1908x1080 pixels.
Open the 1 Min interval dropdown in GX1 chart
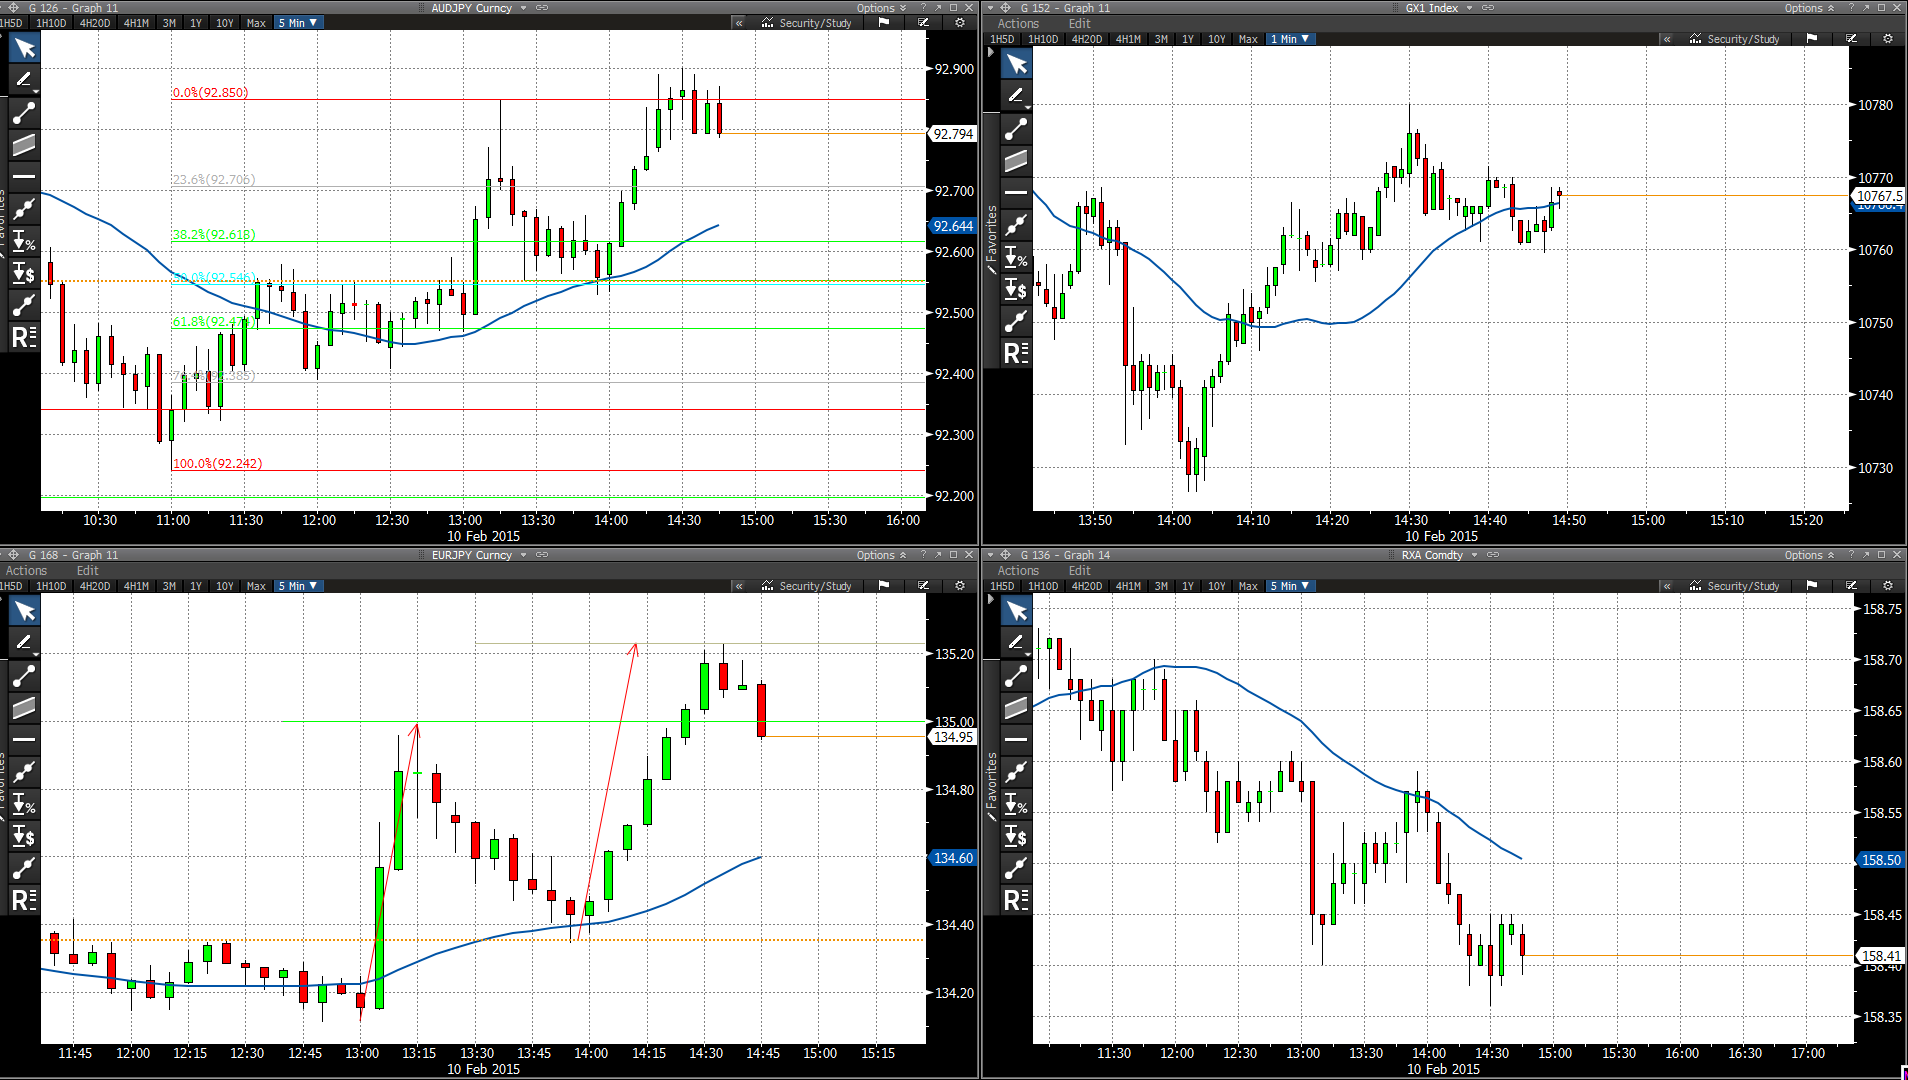pos(1290,39)
